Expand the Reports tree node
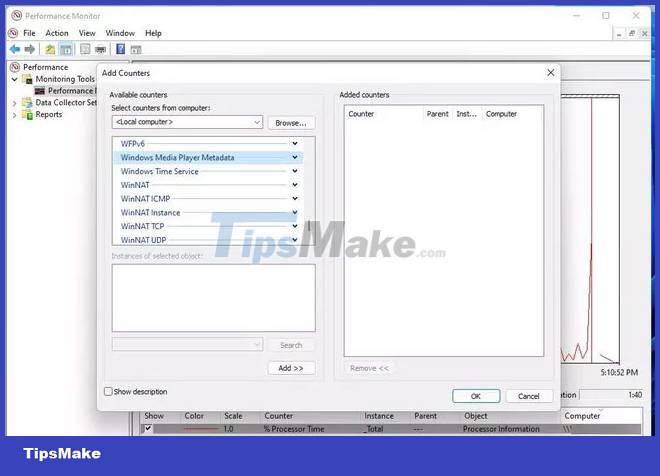 click(15, 114)
